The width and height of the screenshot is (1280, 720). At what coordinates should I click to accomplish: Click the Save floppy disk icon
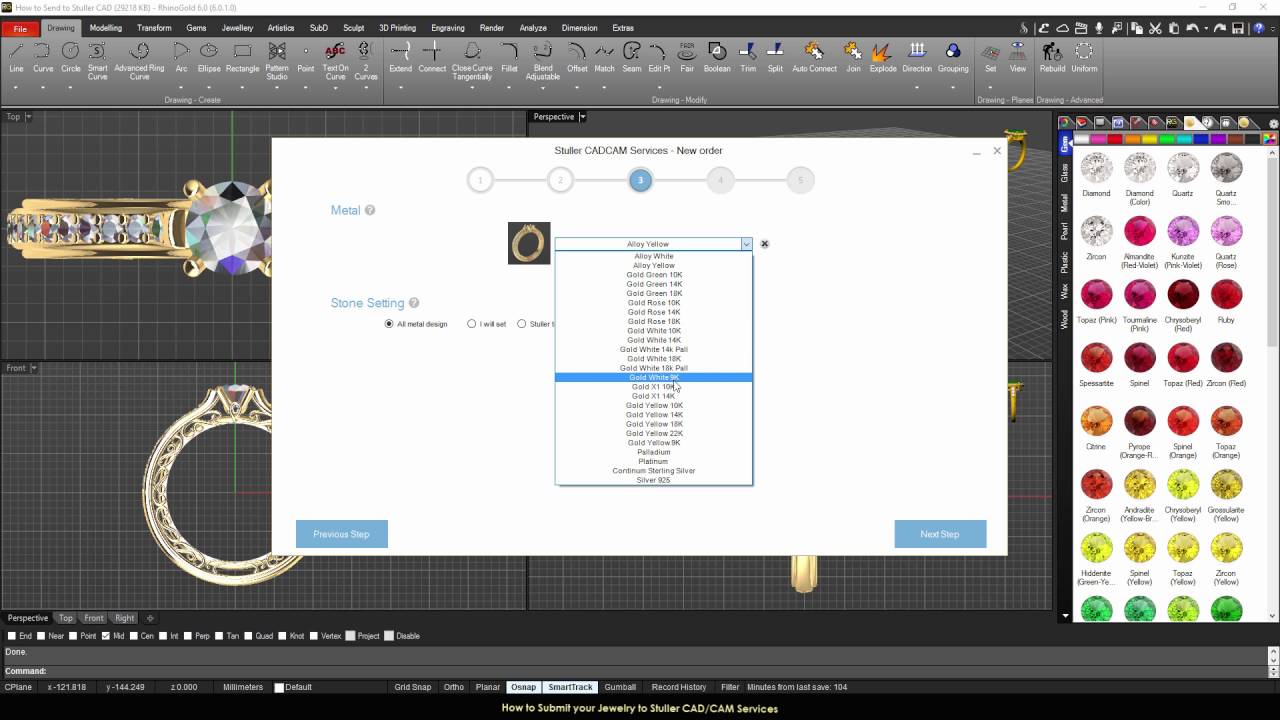[1237, 29]
